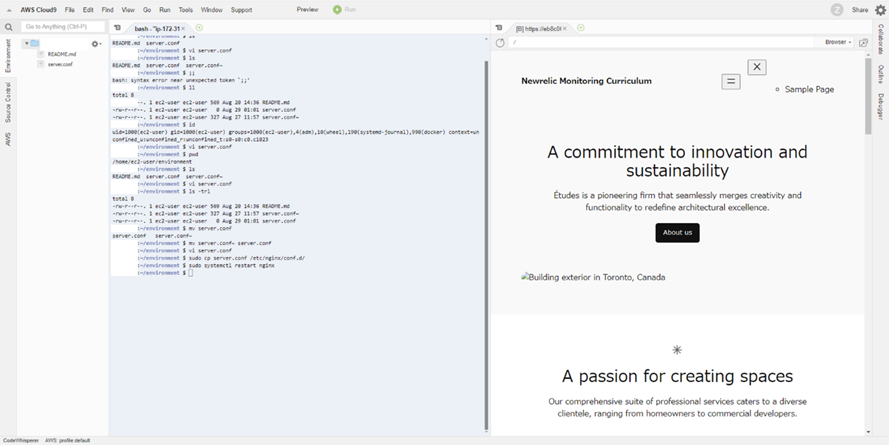The image size is (889, 445).
Task: Click the AWS Cloud9 menu
Action: (39, 10)
